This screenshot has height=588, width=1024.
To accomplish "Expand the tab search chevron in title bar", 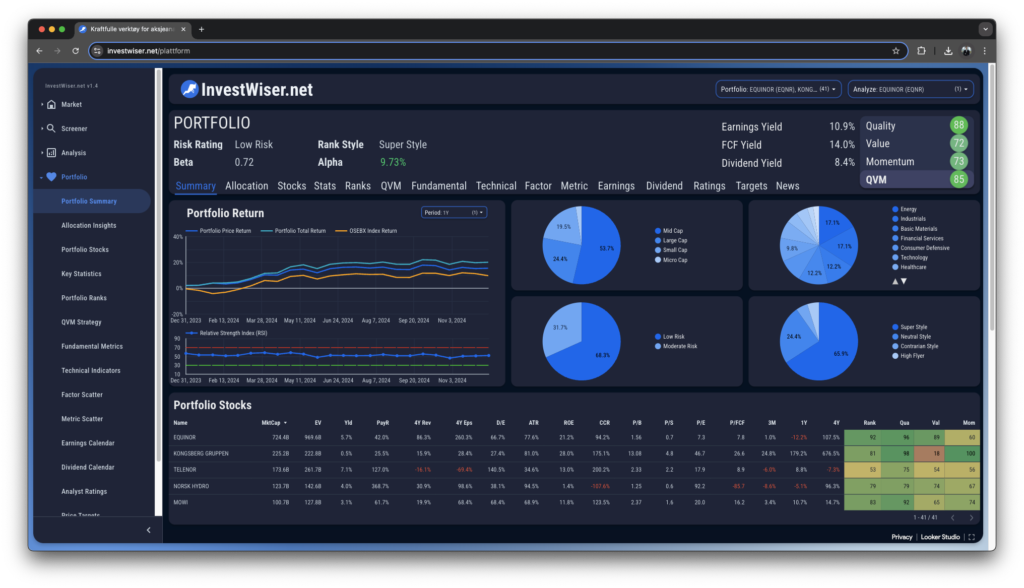I will click(985, 29).
